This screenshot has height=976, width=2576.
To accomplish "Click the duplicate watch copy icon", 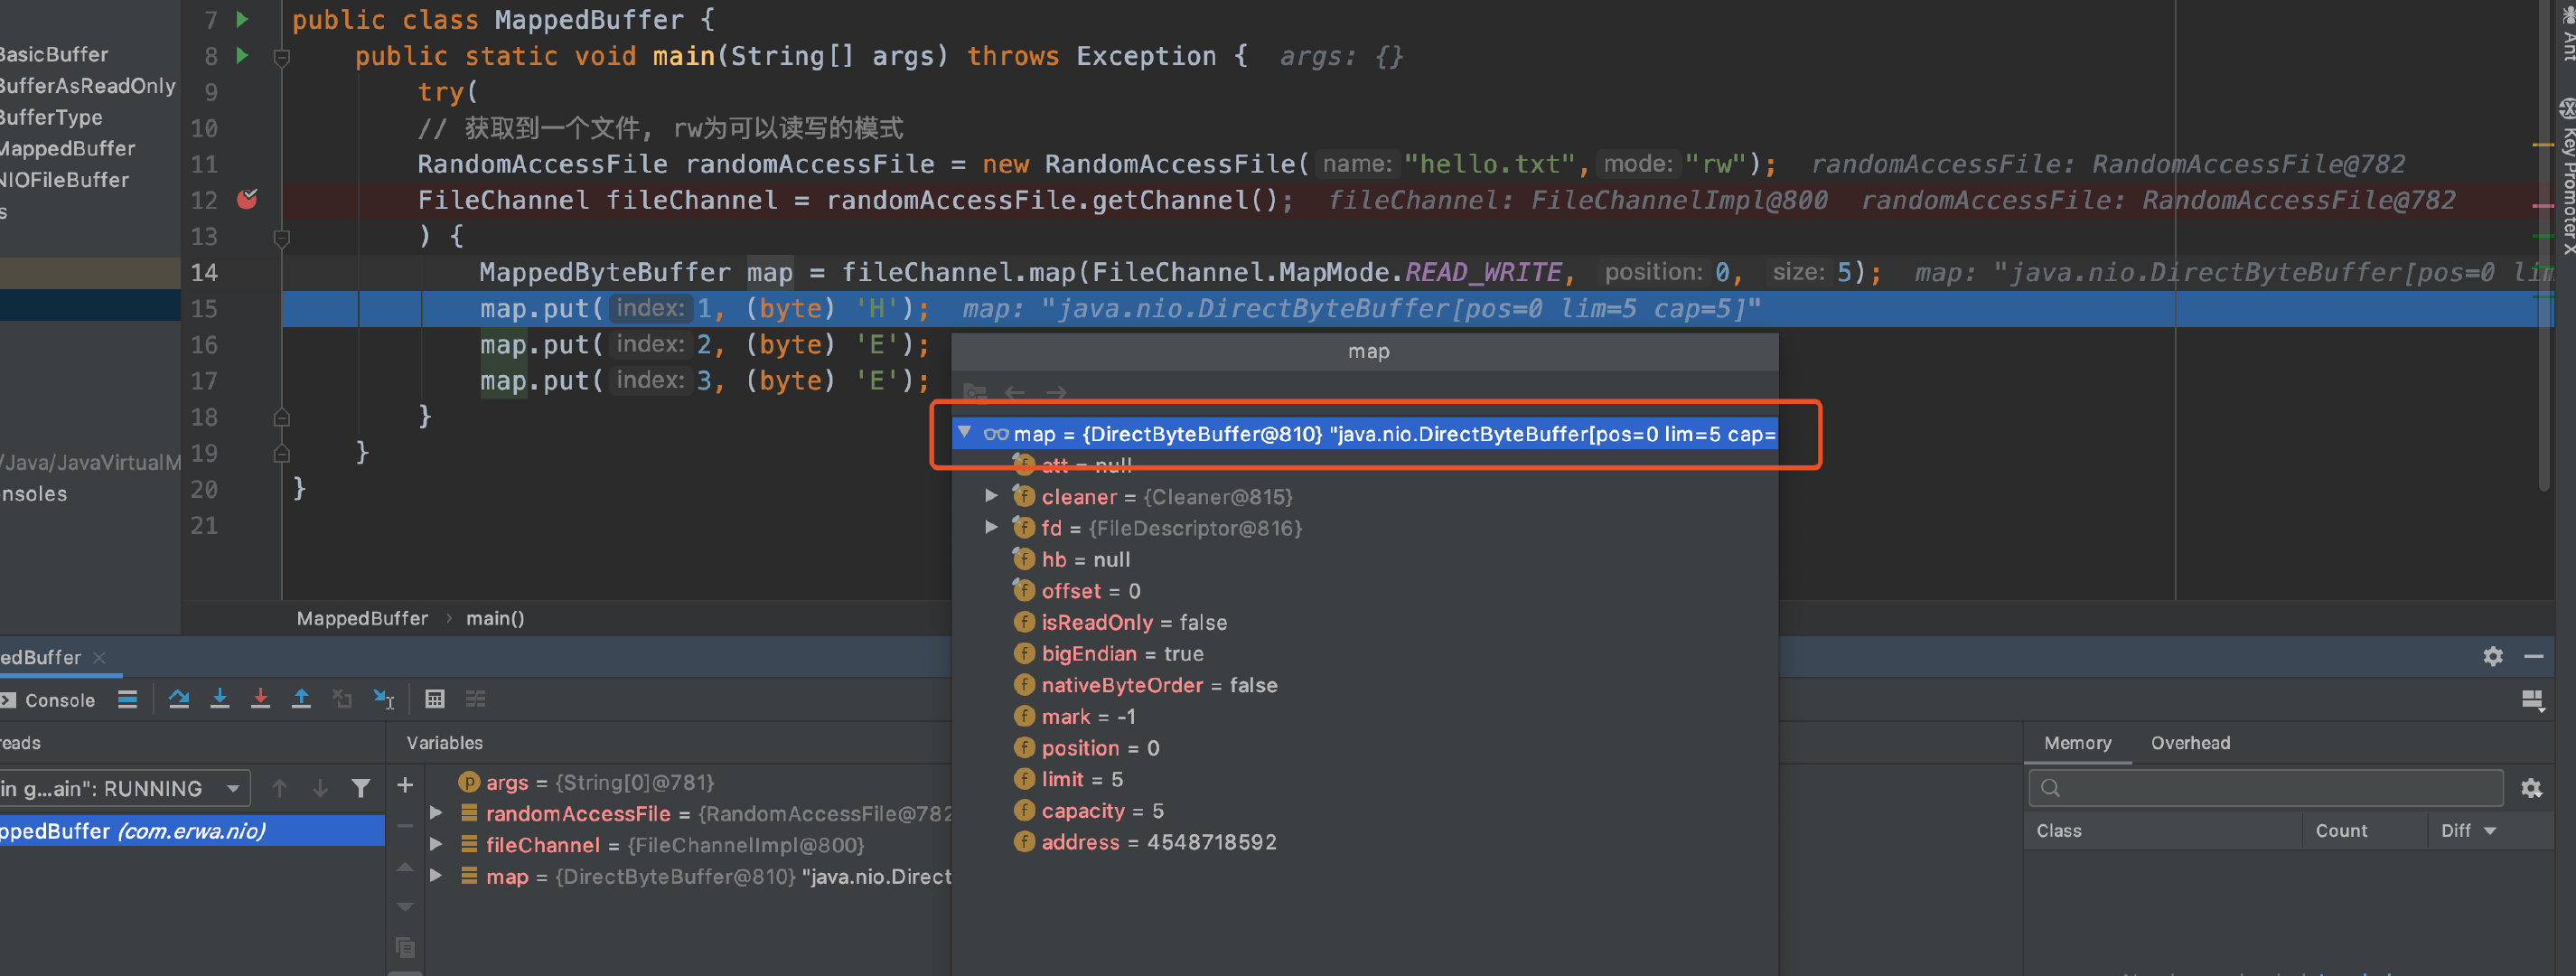I will pyautogui.click(x=405, y=946).
